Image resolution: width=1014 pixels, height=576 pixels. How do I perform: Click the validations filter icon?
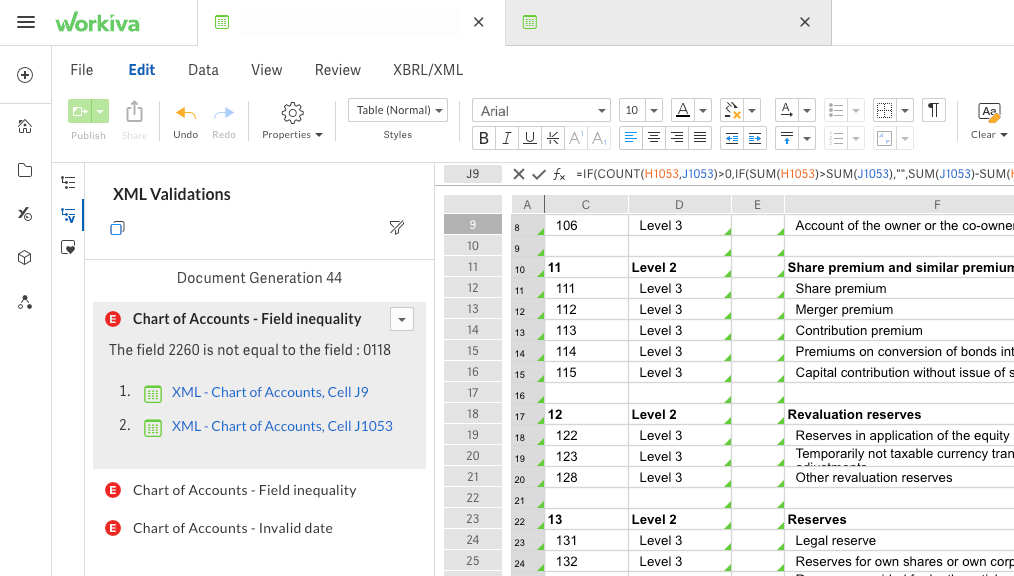[396, 227]
